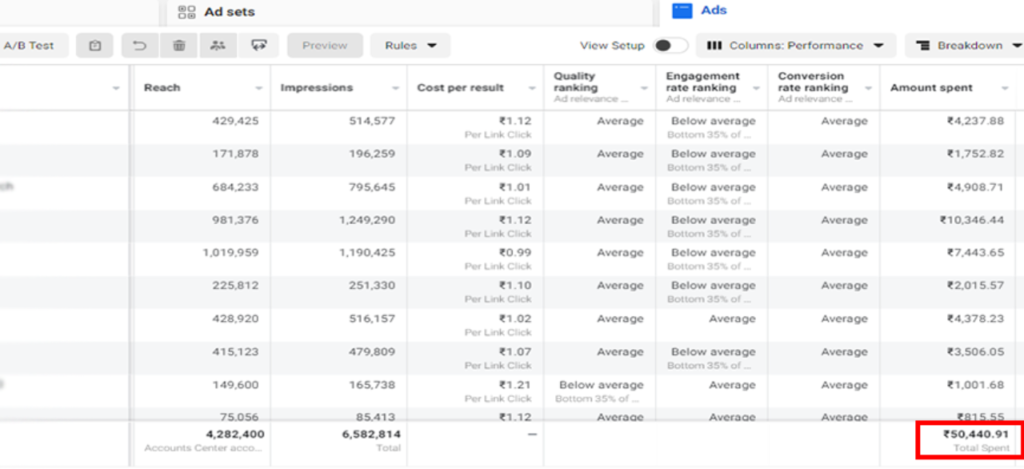Image resolution: width=1024 pixels, height=469 pixels.
Task: Toggle the View Setup switch
Action: [669, 45]
